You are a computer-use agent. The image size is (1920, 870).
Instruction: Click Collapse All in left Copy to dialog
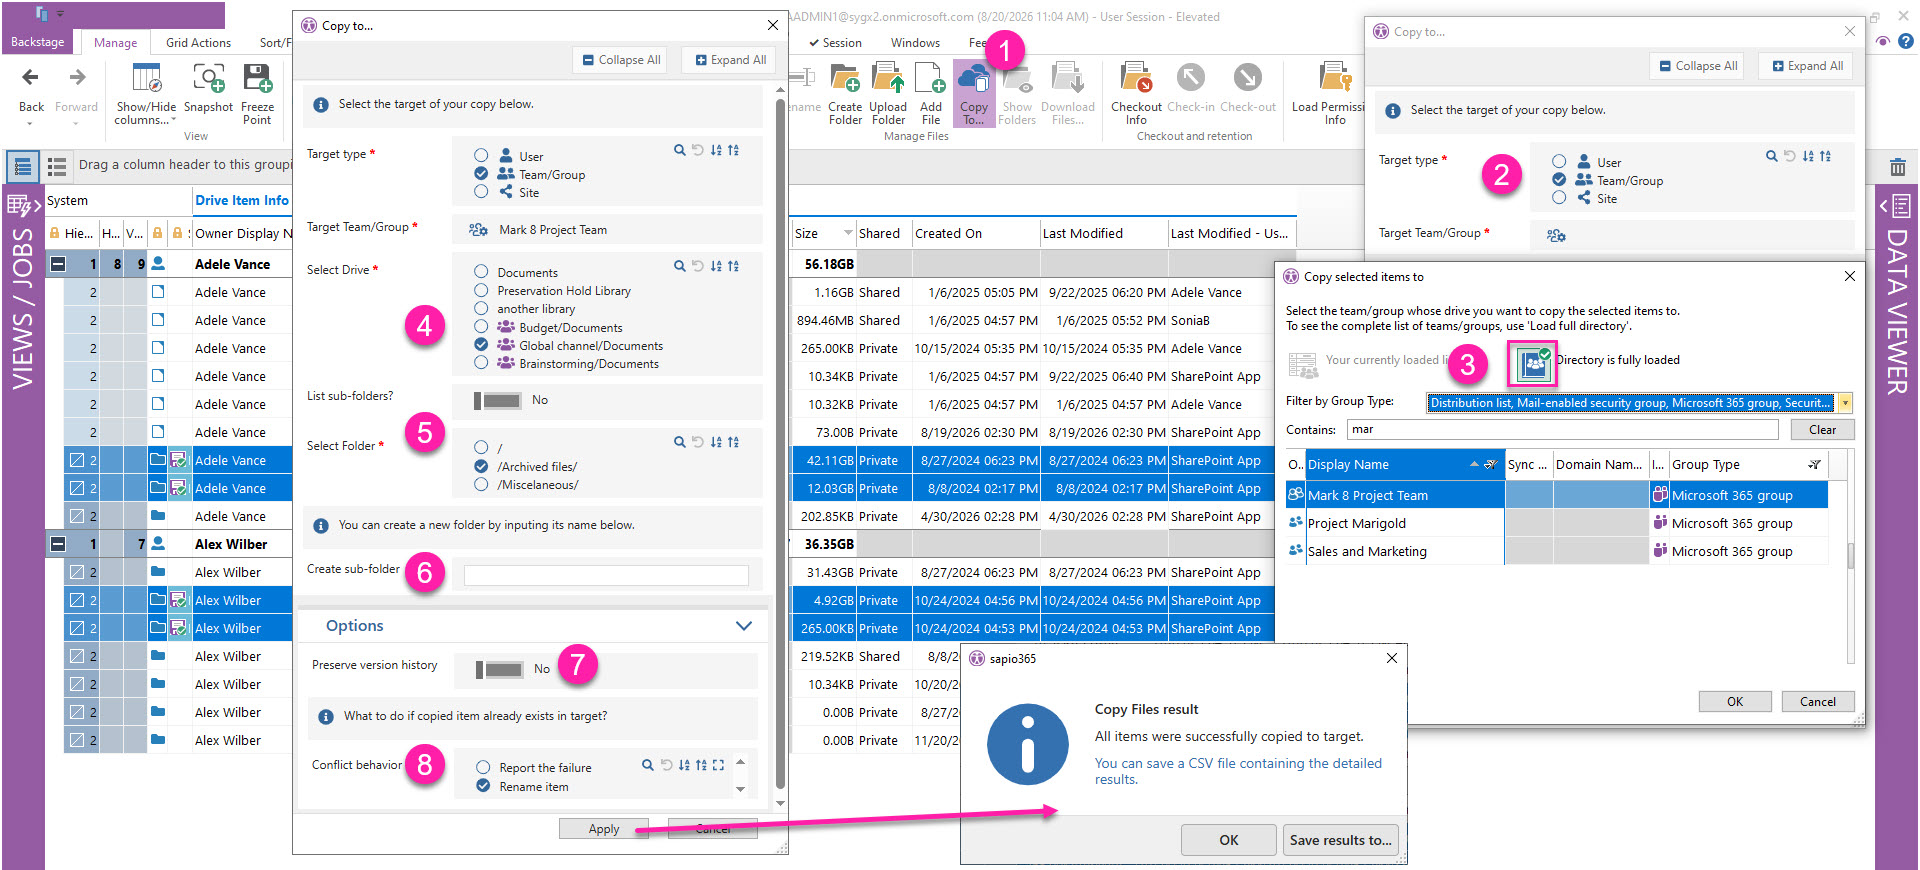coord(621,60)
